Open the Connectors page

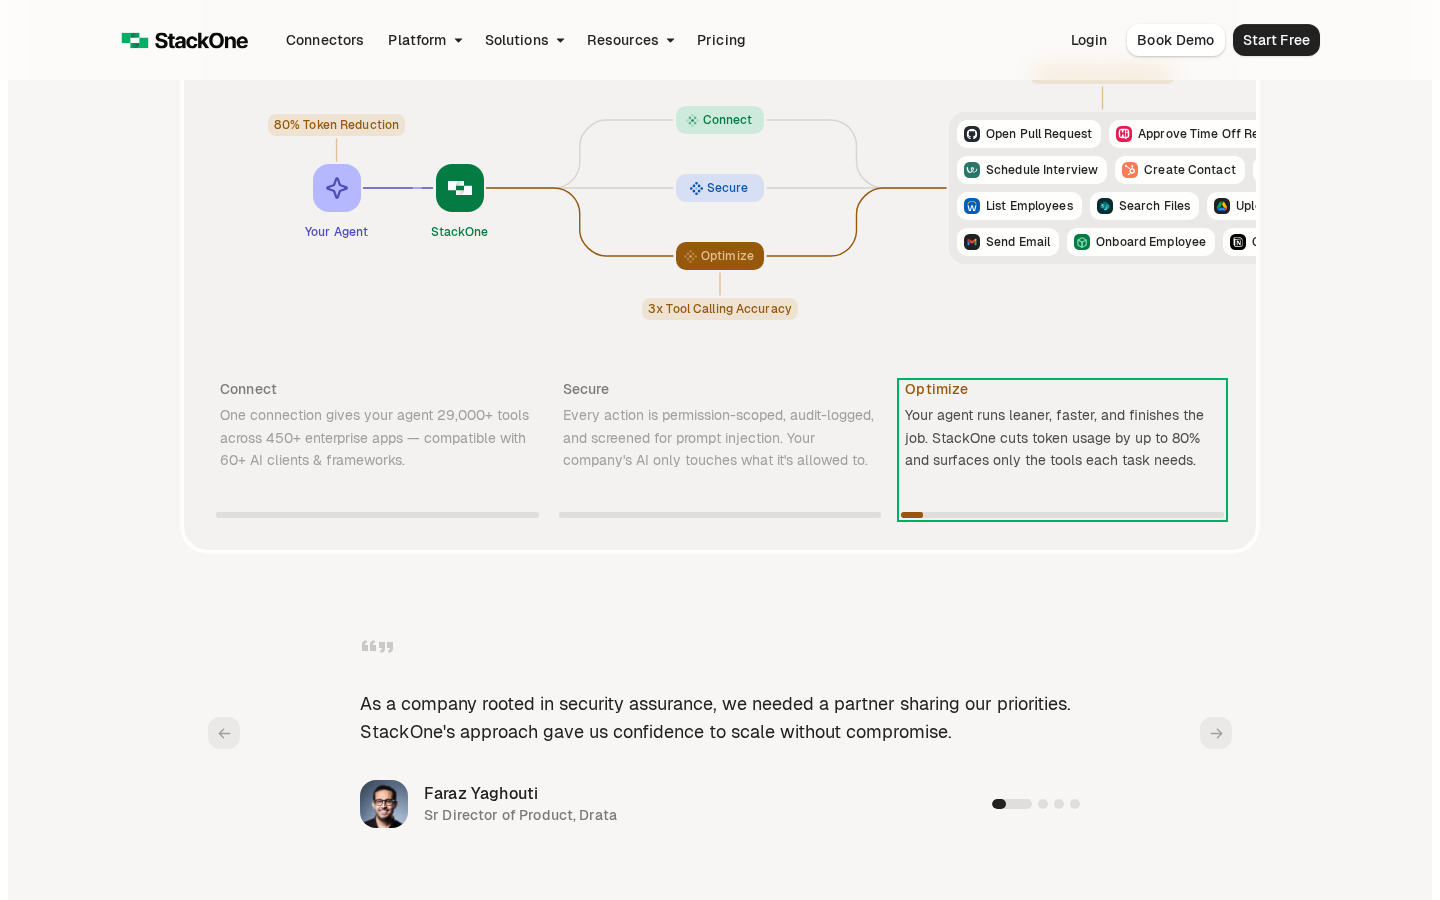click(x=324, y=40)
